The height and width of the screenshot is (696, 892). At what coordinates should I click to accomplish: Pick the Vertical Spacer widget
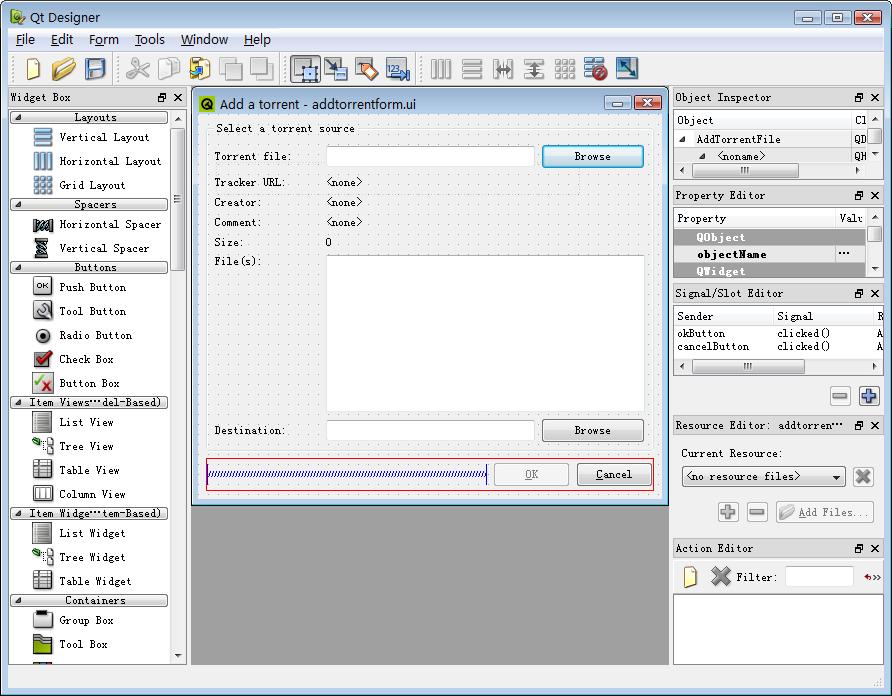pyautogui.click(x=91, y=248)
